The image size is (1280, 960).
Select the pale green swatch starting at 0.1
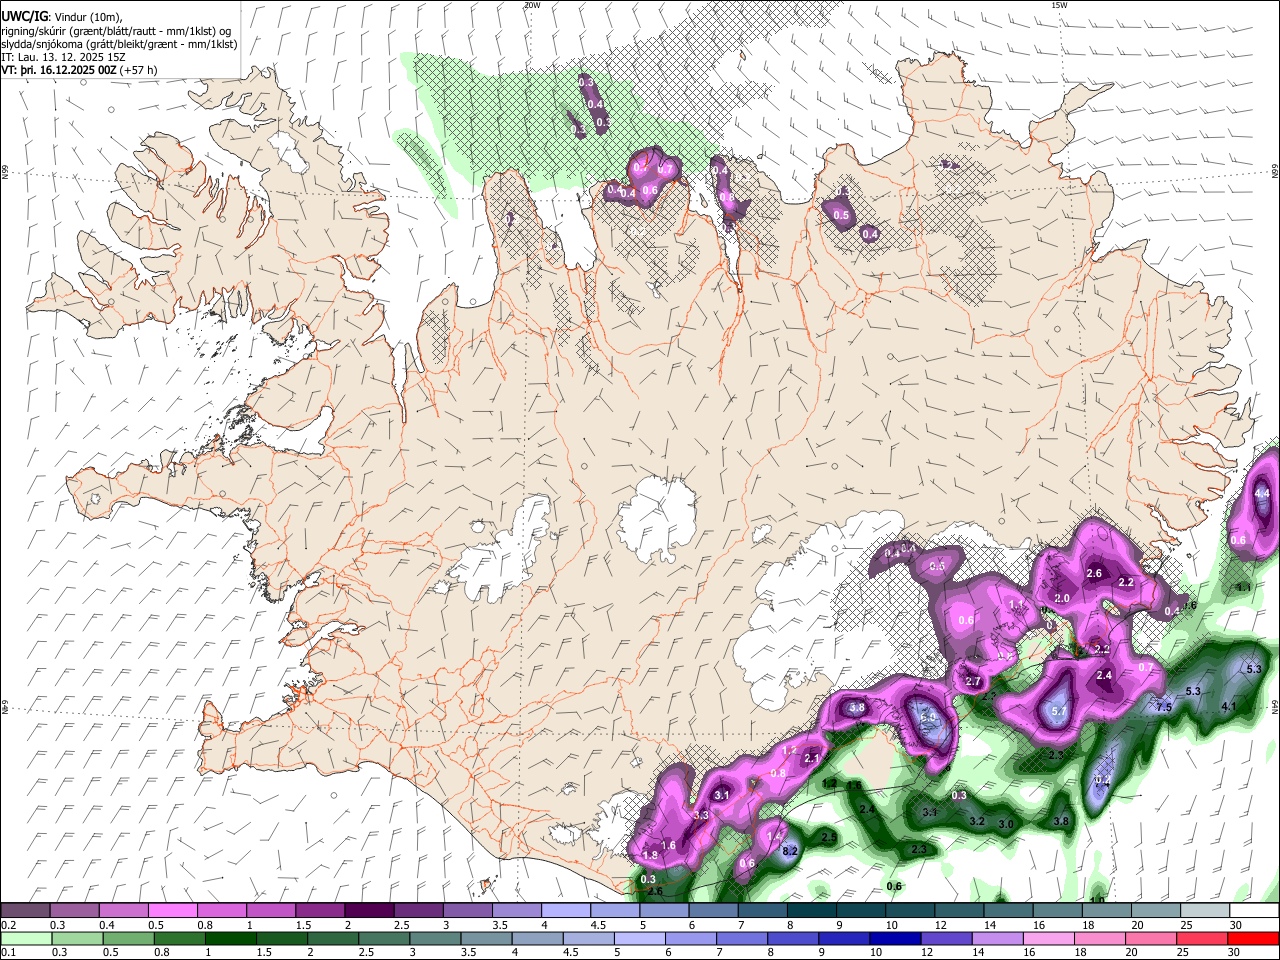[26, 939]
